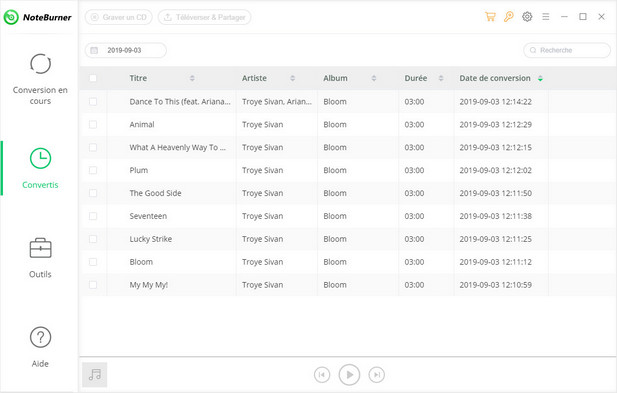Click the 2019-09-03 12:14:22 date cell
This screenshot has width=617, height=393.
point(495,101)
